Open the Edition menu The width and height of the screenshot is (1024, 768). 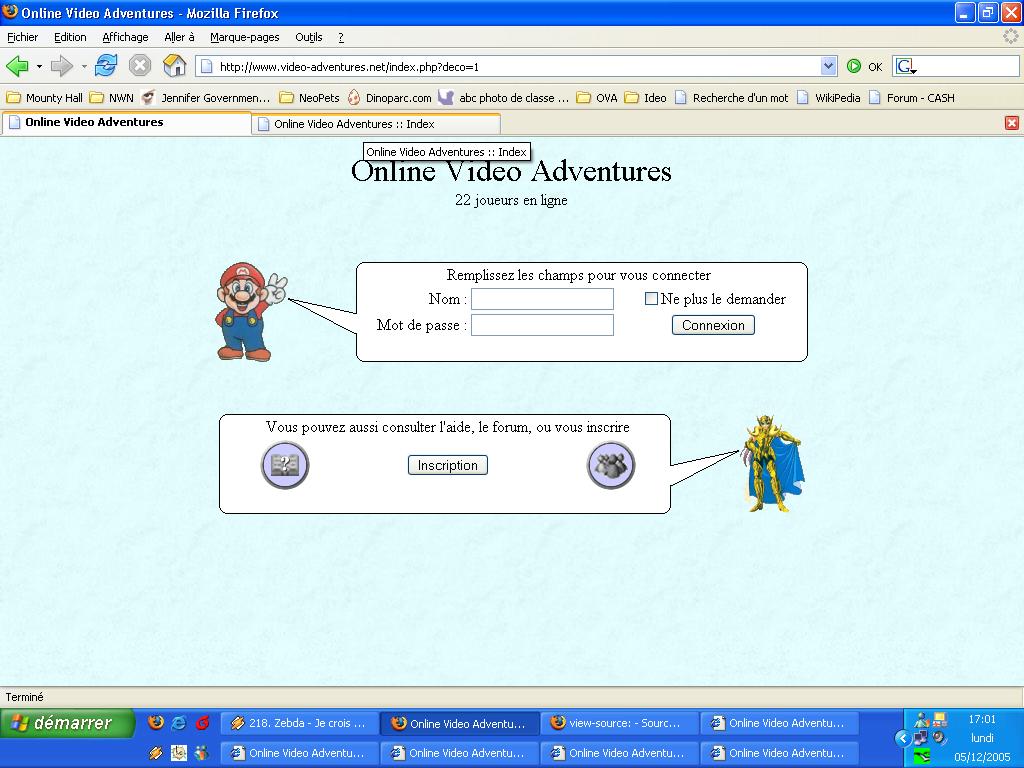[71, 37]
